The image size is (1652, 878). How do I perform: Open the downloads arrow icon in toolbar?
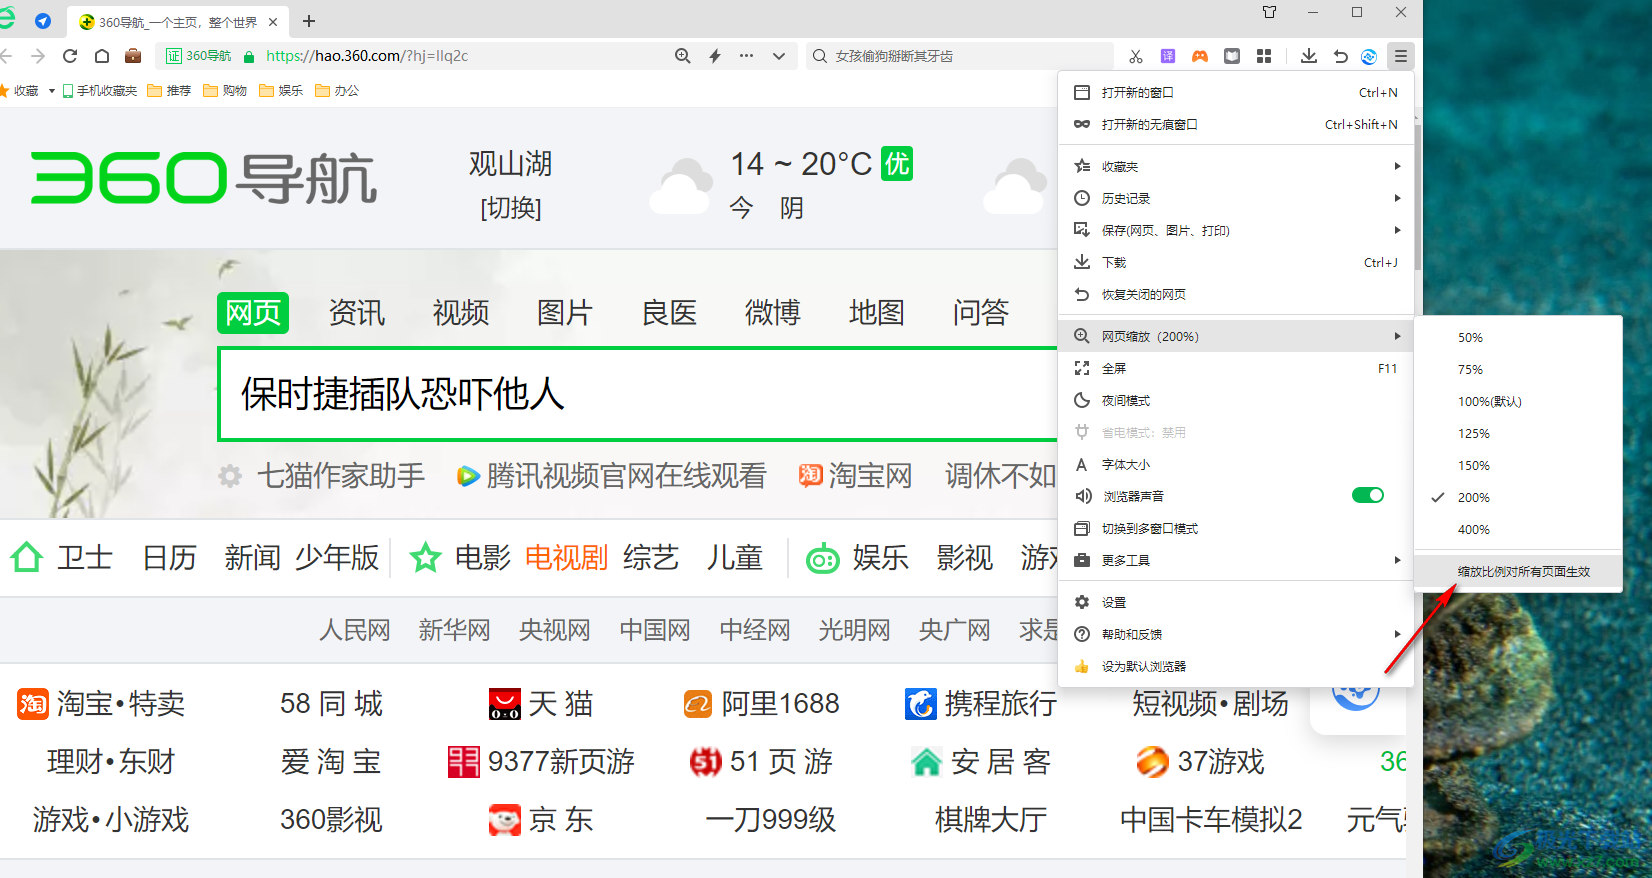click(1308, 56)
